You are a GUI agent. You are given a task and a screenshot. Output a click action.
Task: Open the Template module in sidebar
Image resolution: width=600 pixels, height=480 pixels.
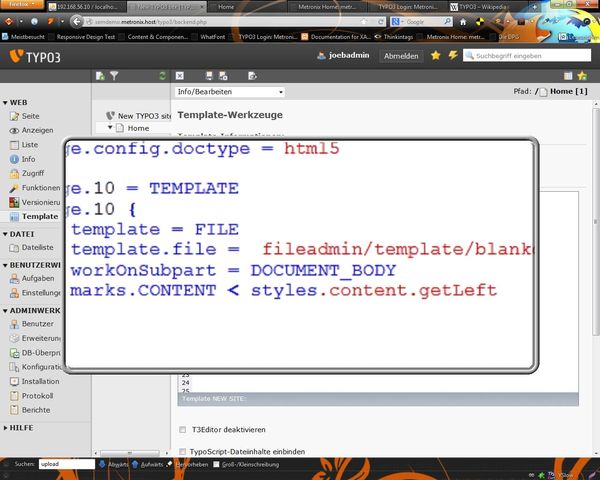tap(38, 216)
